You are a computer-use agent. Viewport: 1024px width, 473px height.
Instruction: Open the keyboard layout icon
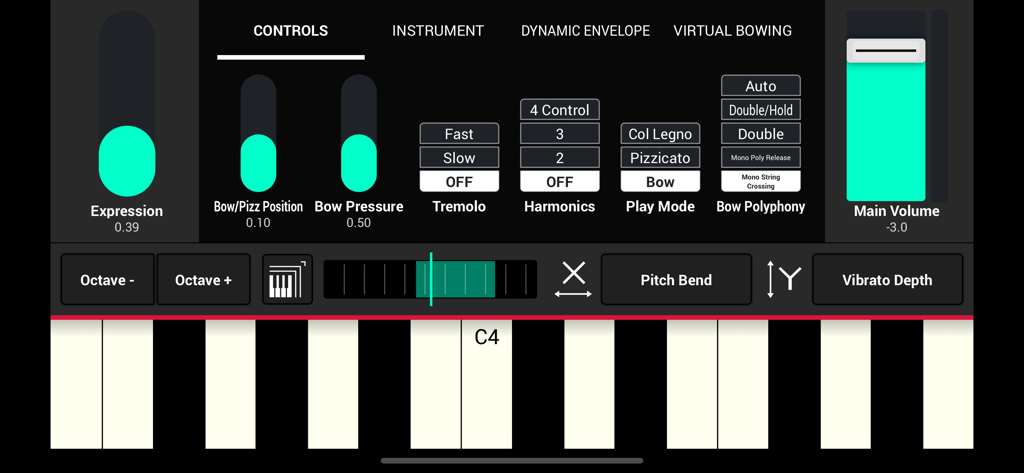pos(287,280)
